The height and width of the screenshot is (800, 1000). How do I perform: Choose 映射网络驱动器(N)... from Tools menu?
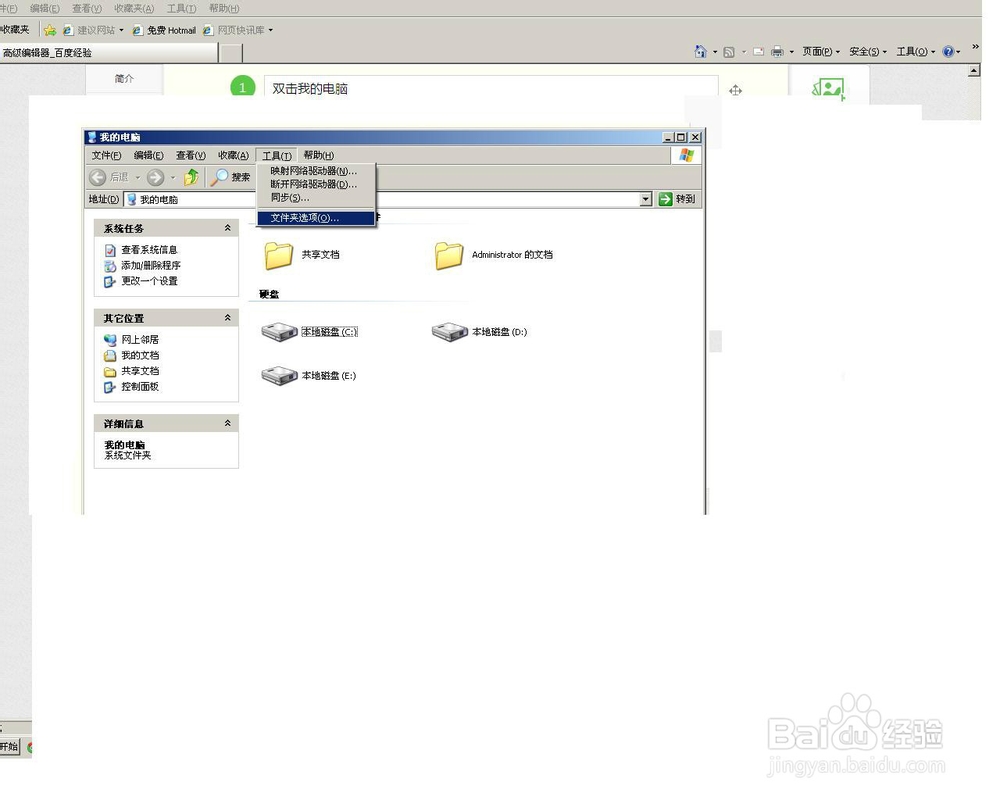(x=316, y=171)
